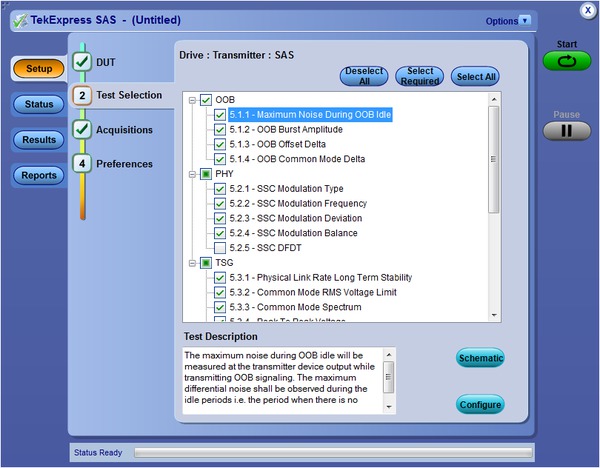The height and width of the screenshot is (468, 600).
Task: Go to the Preferences step
Action: (x=124, y=164)
